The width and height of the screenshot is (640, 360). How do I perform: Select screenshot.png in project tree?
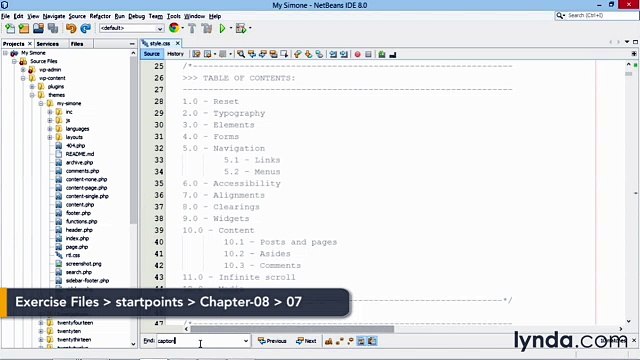[83, 264]
